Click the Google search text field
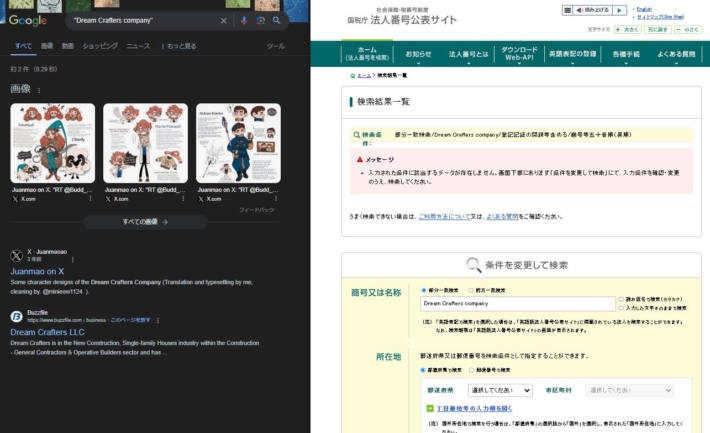The image size is (710, 433). (144, 20)
